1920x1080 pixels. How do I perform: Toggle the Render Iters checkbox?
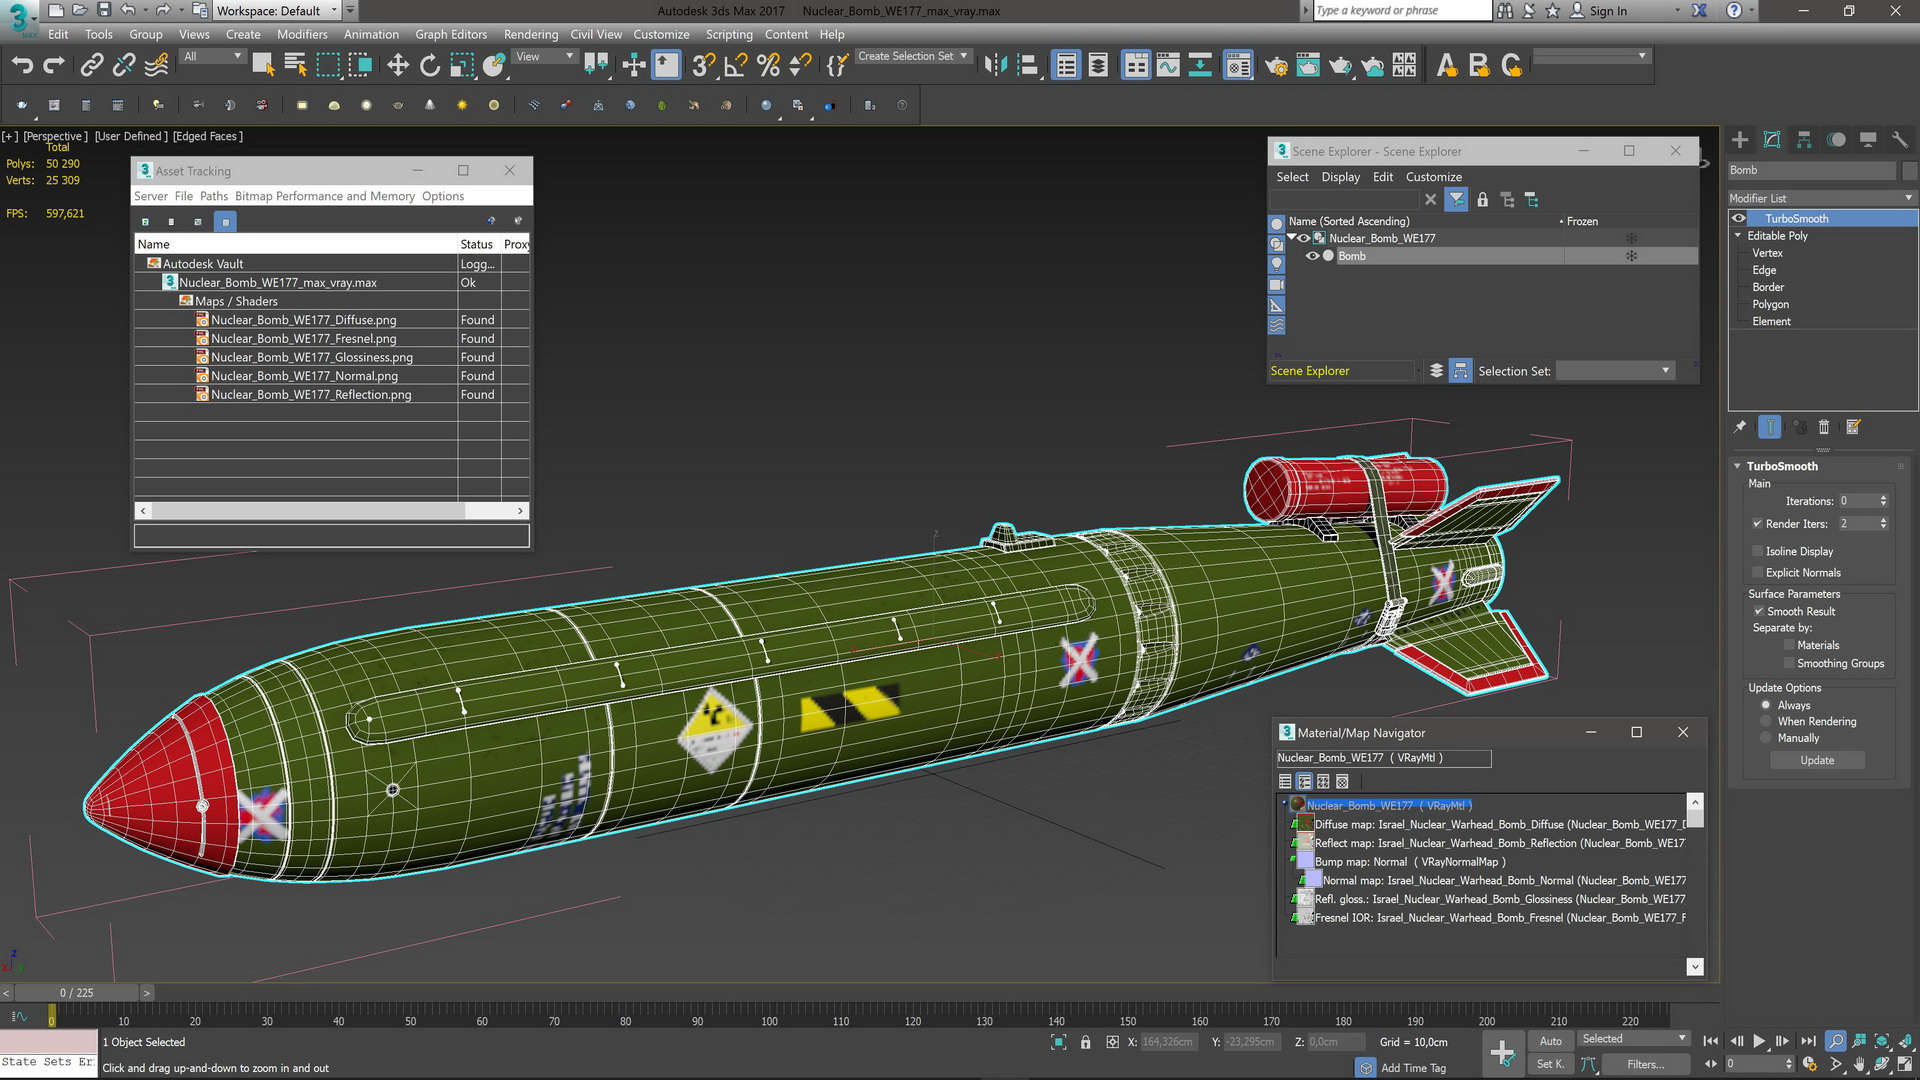(x=1758, y=524)
